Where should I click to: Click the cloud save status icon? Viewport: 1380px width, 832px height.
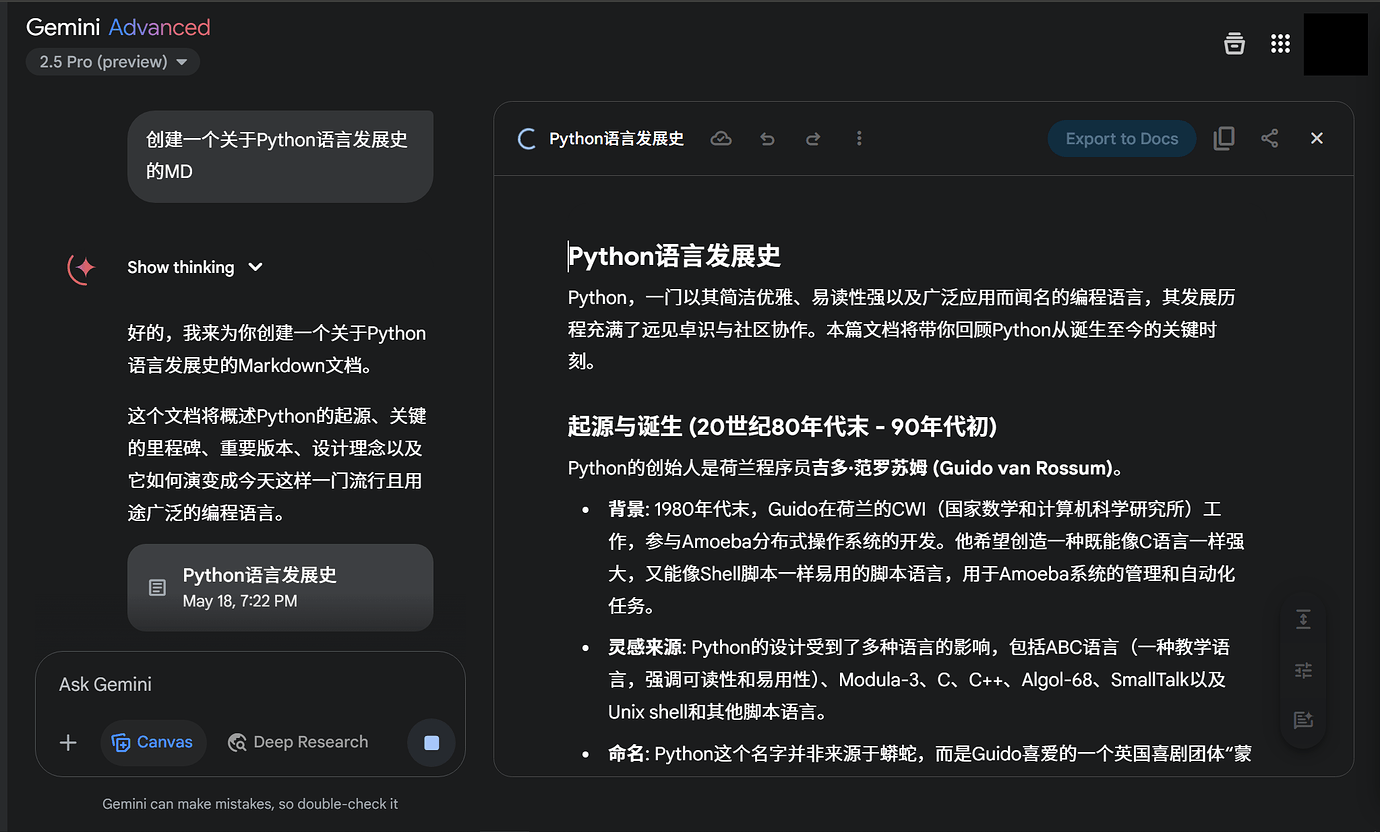(x=721, y=139)
